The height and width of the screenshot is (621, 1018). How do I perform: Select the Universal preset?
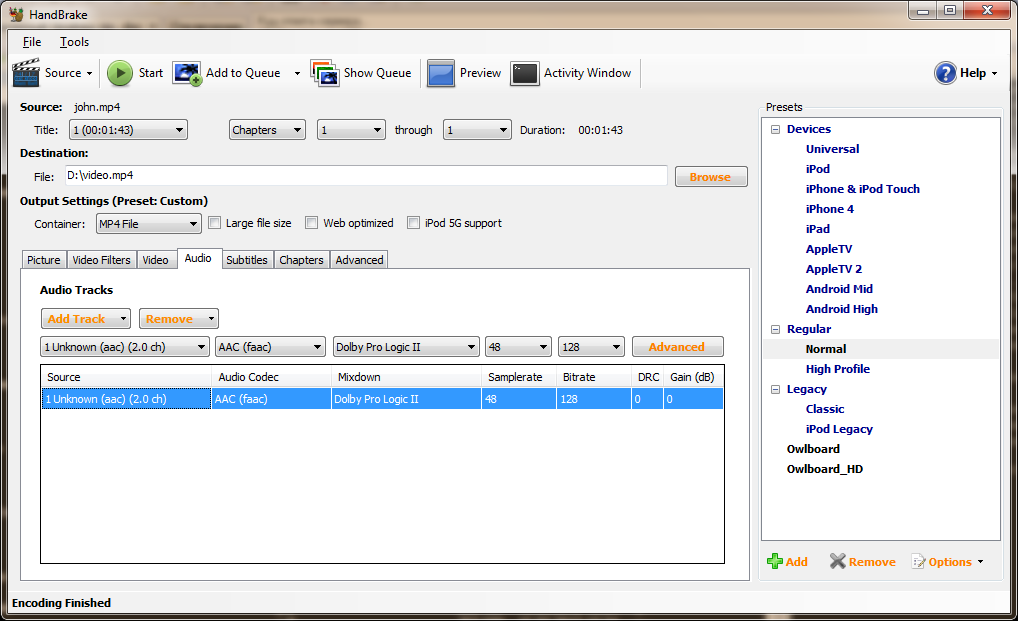click(832, 149)
